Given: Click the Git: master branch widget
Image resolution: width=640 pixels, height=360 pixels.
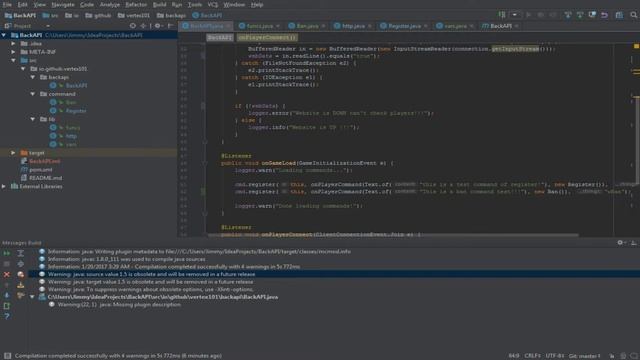Looking at the screenshot, I should [x=585, y=356].
